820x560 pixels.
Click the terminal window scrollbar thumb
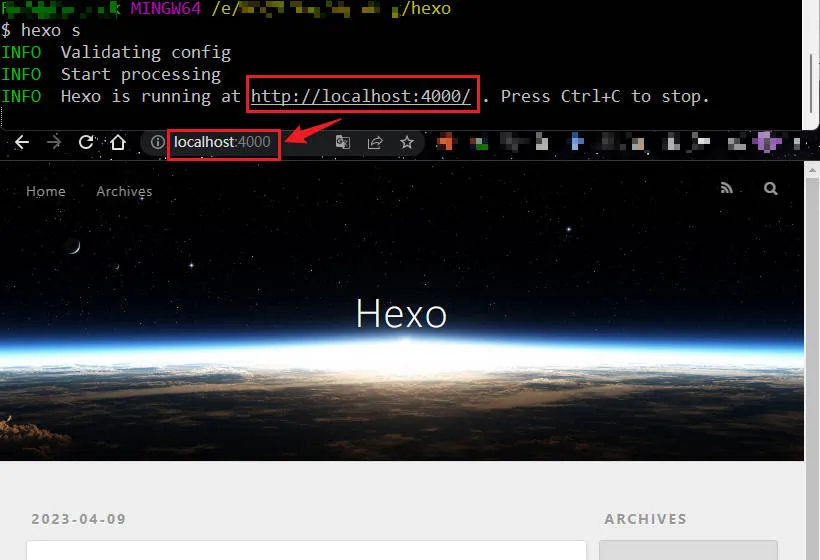[x=811, y=83]
